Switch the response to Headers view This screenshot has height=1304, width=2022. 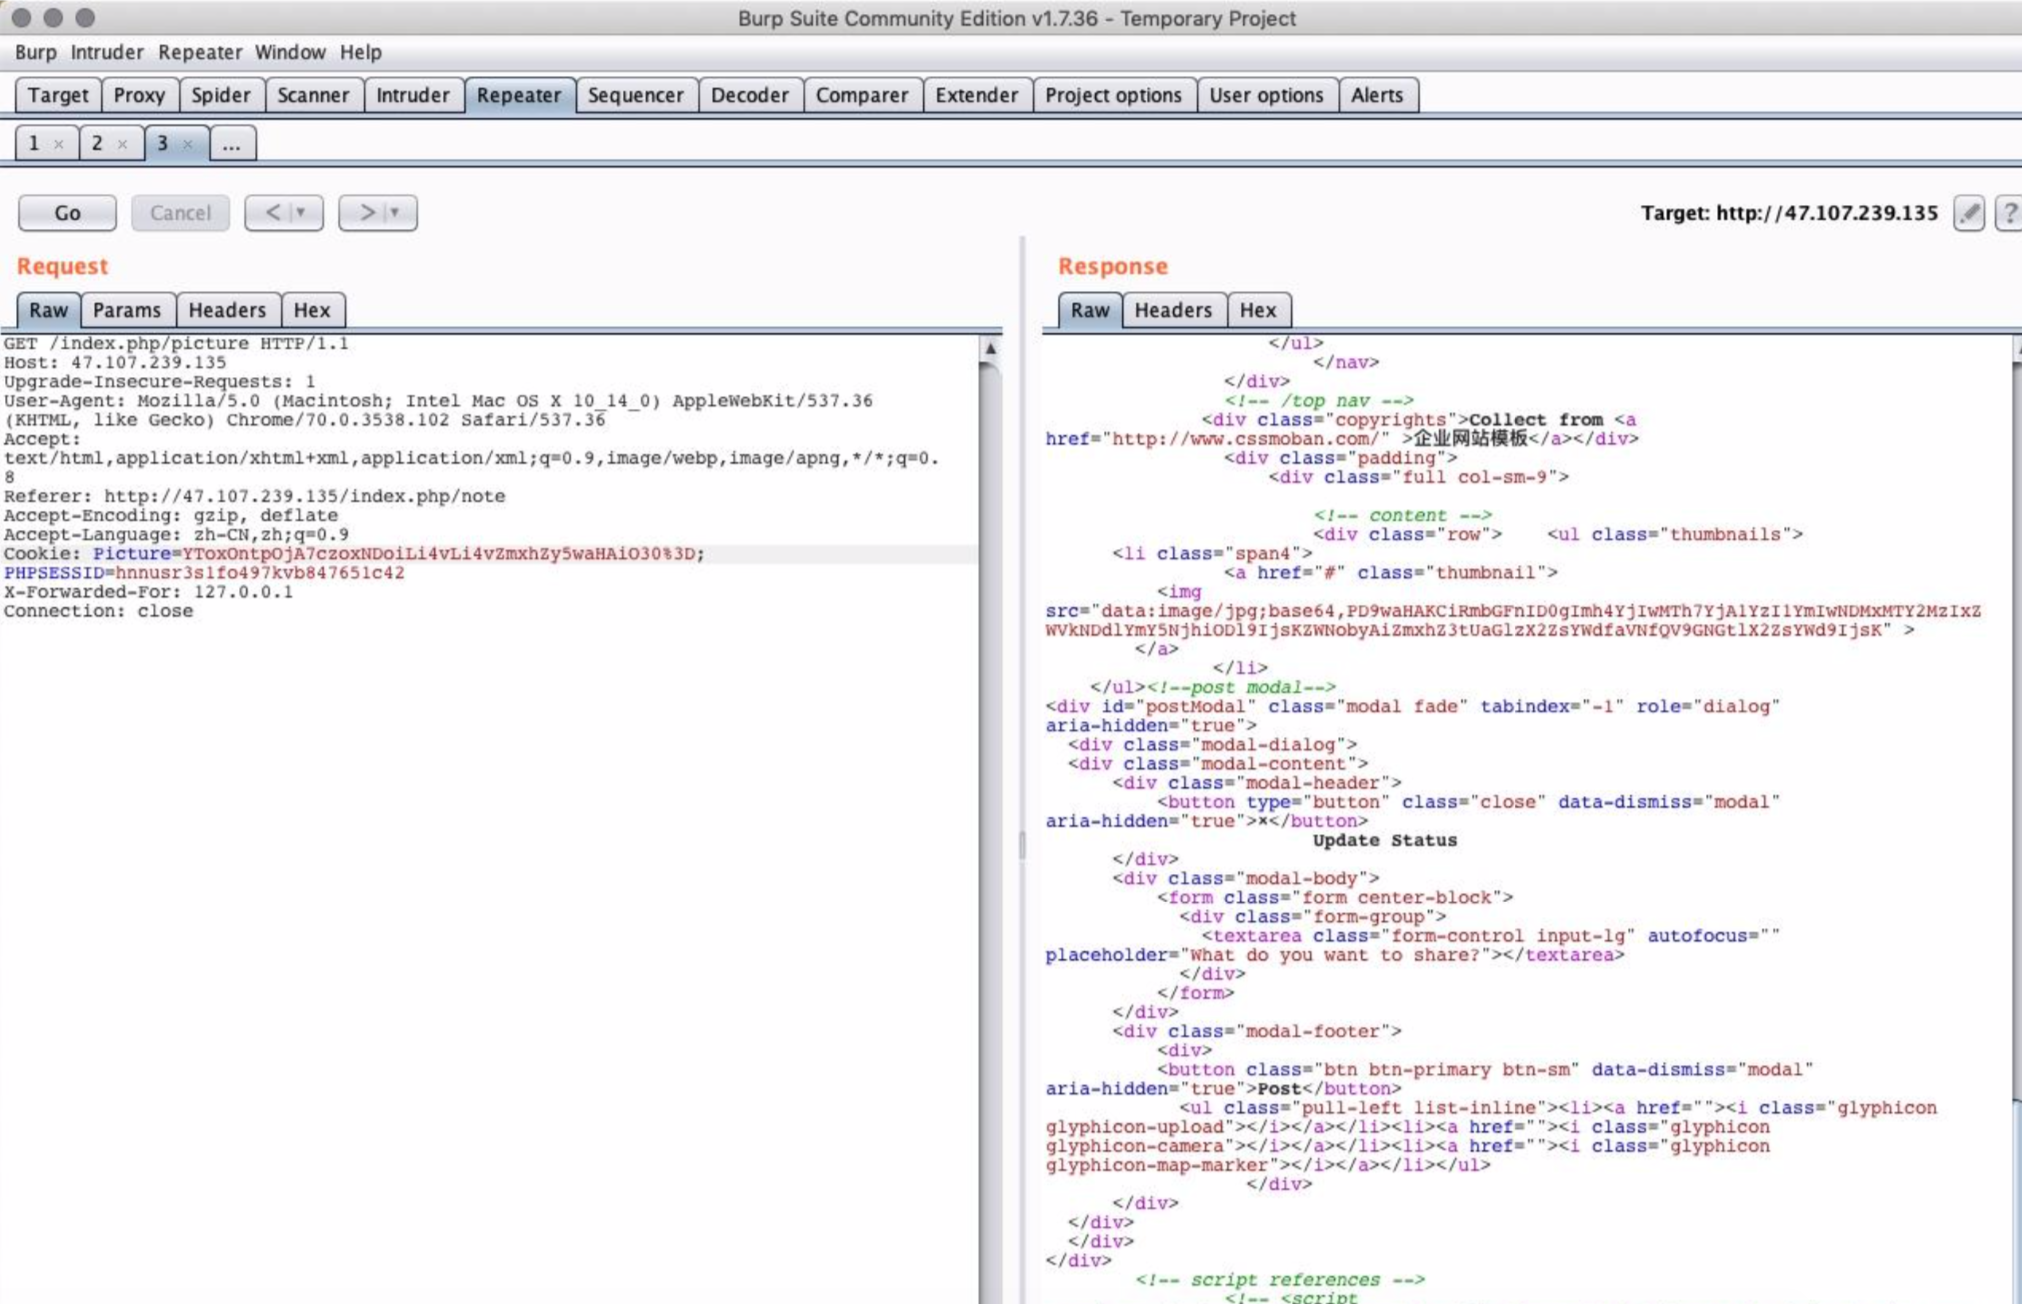point(1172,310)
